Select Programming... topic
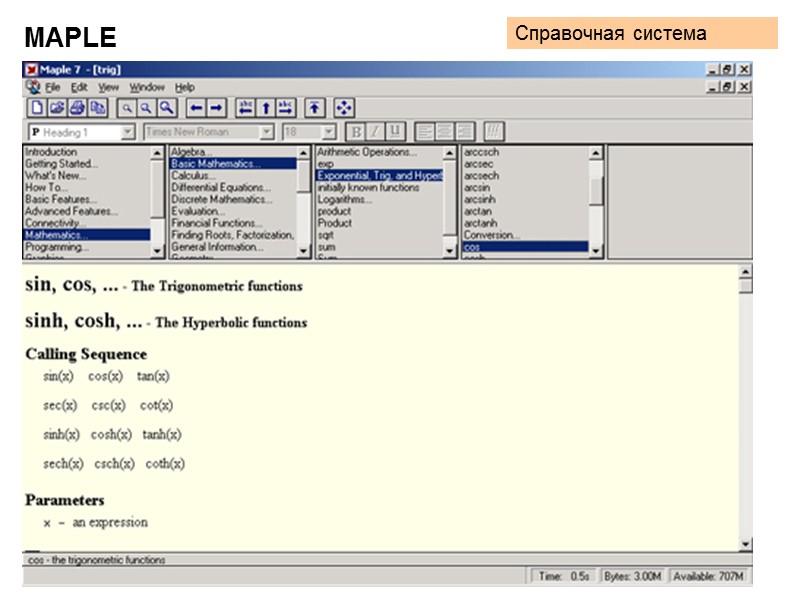 (57, 247)
